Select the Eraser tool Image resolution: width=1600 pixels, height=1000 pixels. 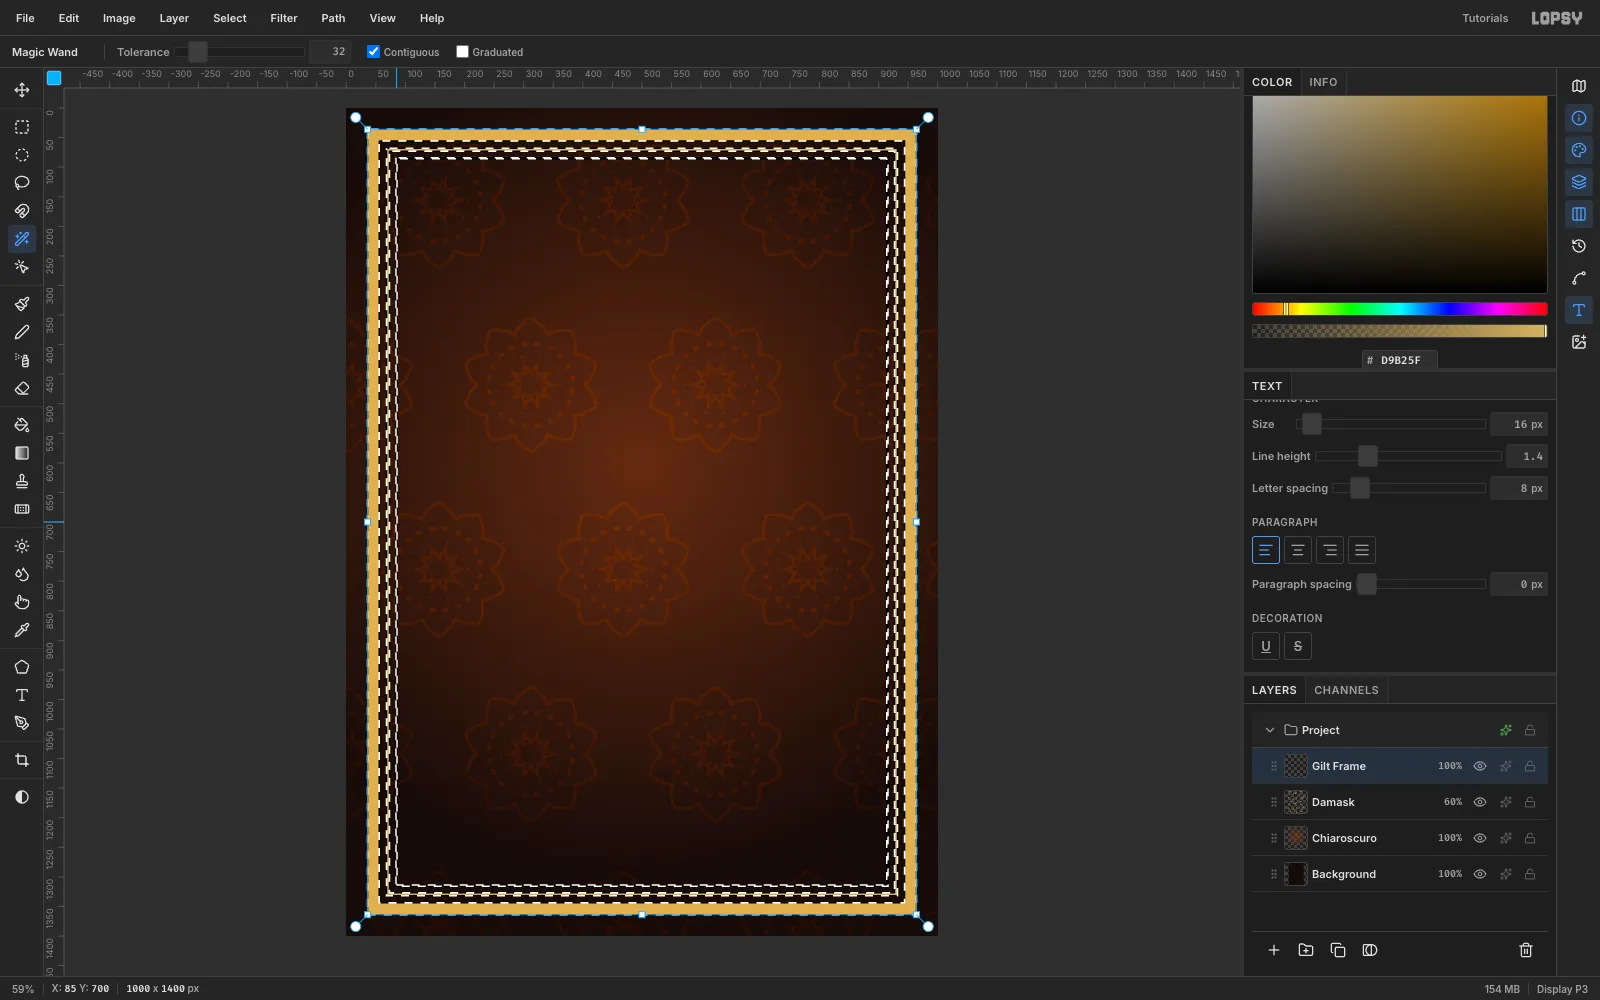click(x=22, y=388)
